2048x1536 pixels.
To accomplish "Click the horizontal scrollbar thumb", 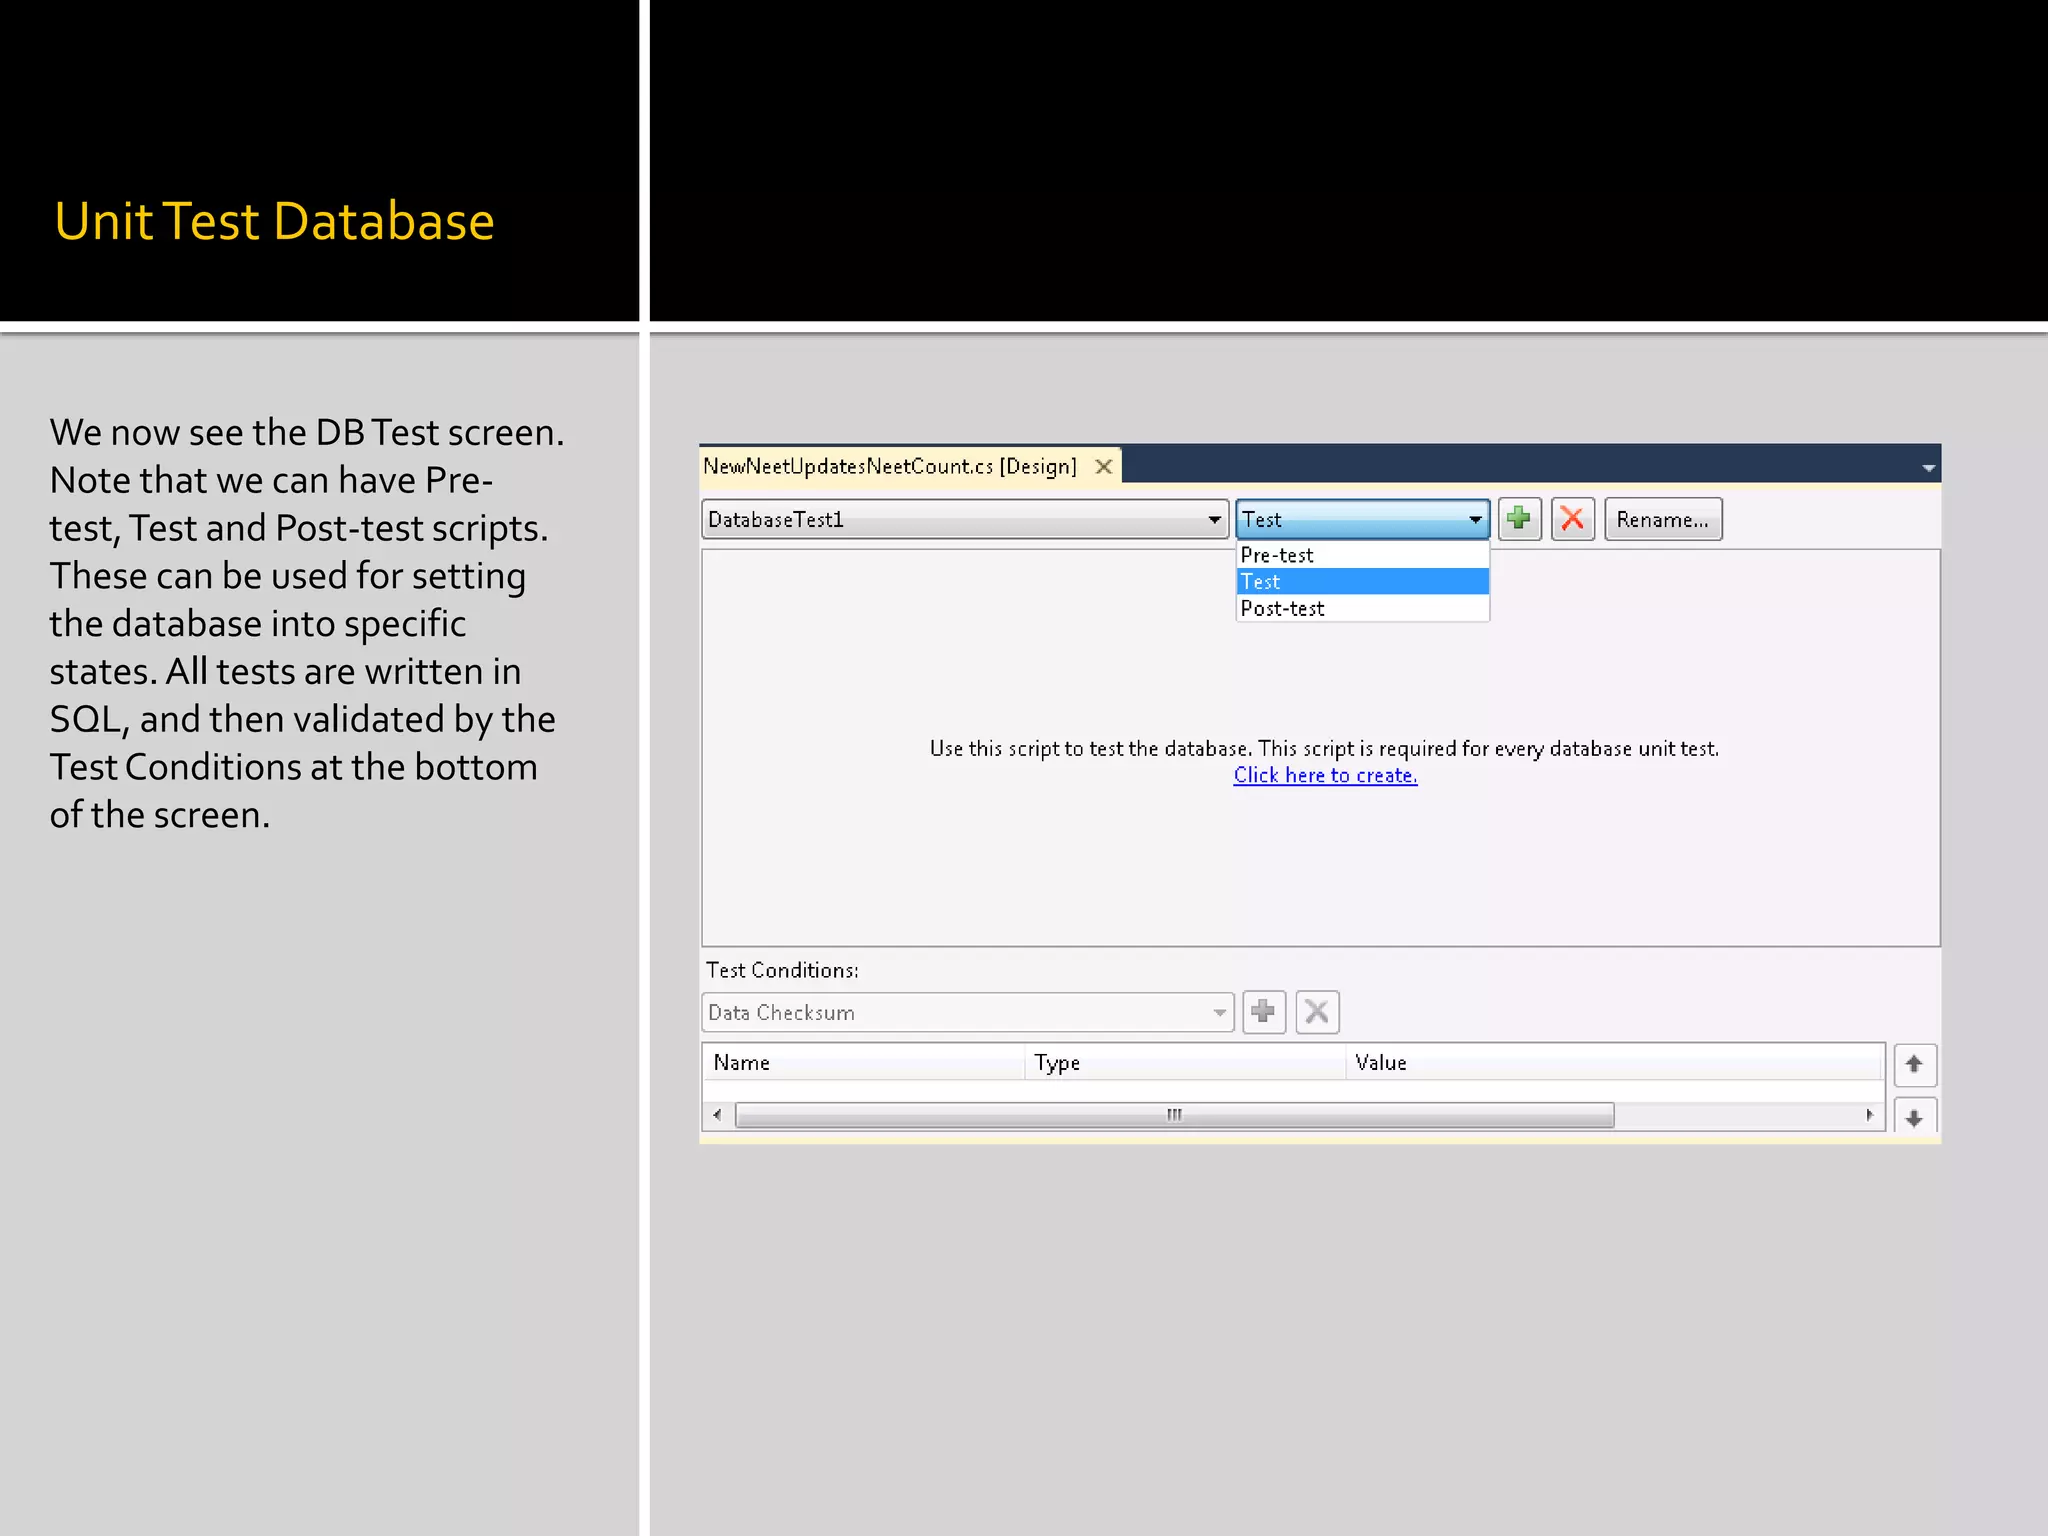I will point(1174,1115).
